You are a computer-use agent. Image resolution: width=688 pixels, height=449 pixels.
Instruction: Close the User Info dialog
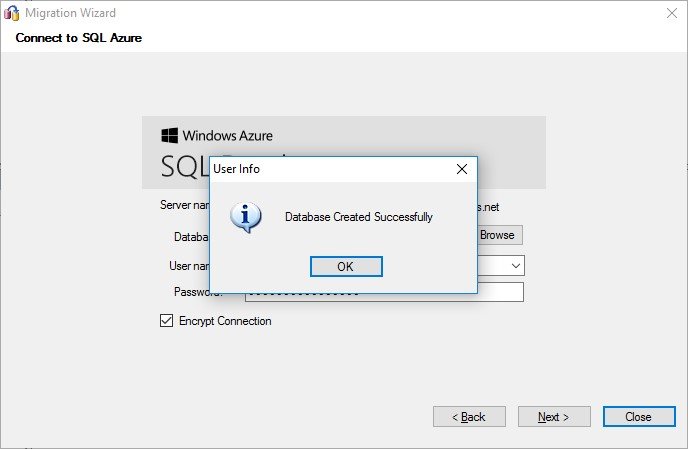coord(462,169)
